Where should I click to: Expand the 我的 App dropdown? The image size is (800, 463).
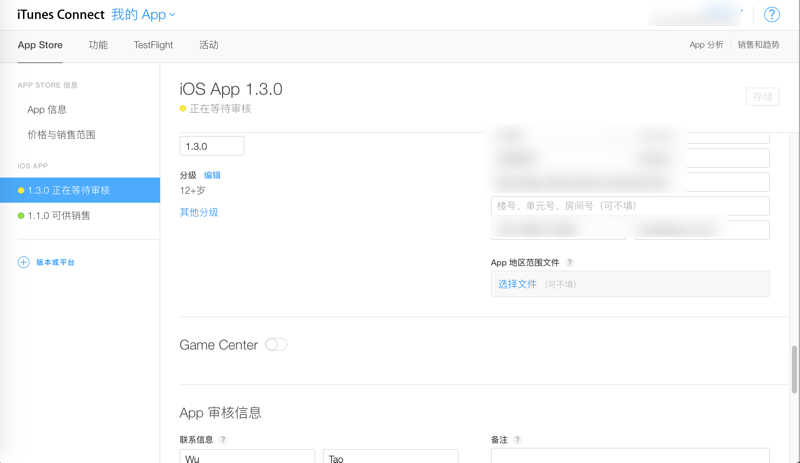coord(143,15)
